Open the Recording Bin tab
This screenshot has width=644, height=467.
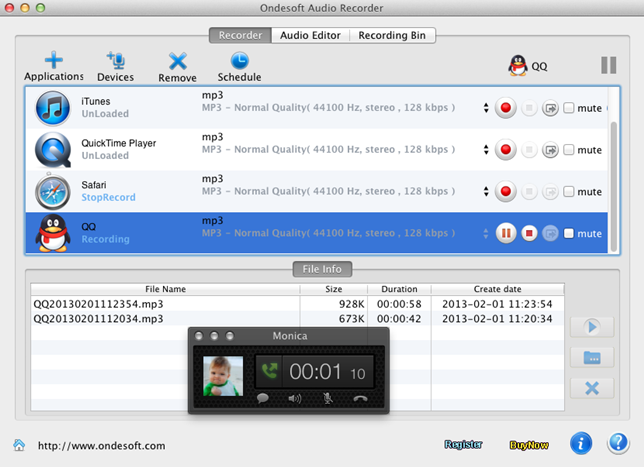pos(391,35)
